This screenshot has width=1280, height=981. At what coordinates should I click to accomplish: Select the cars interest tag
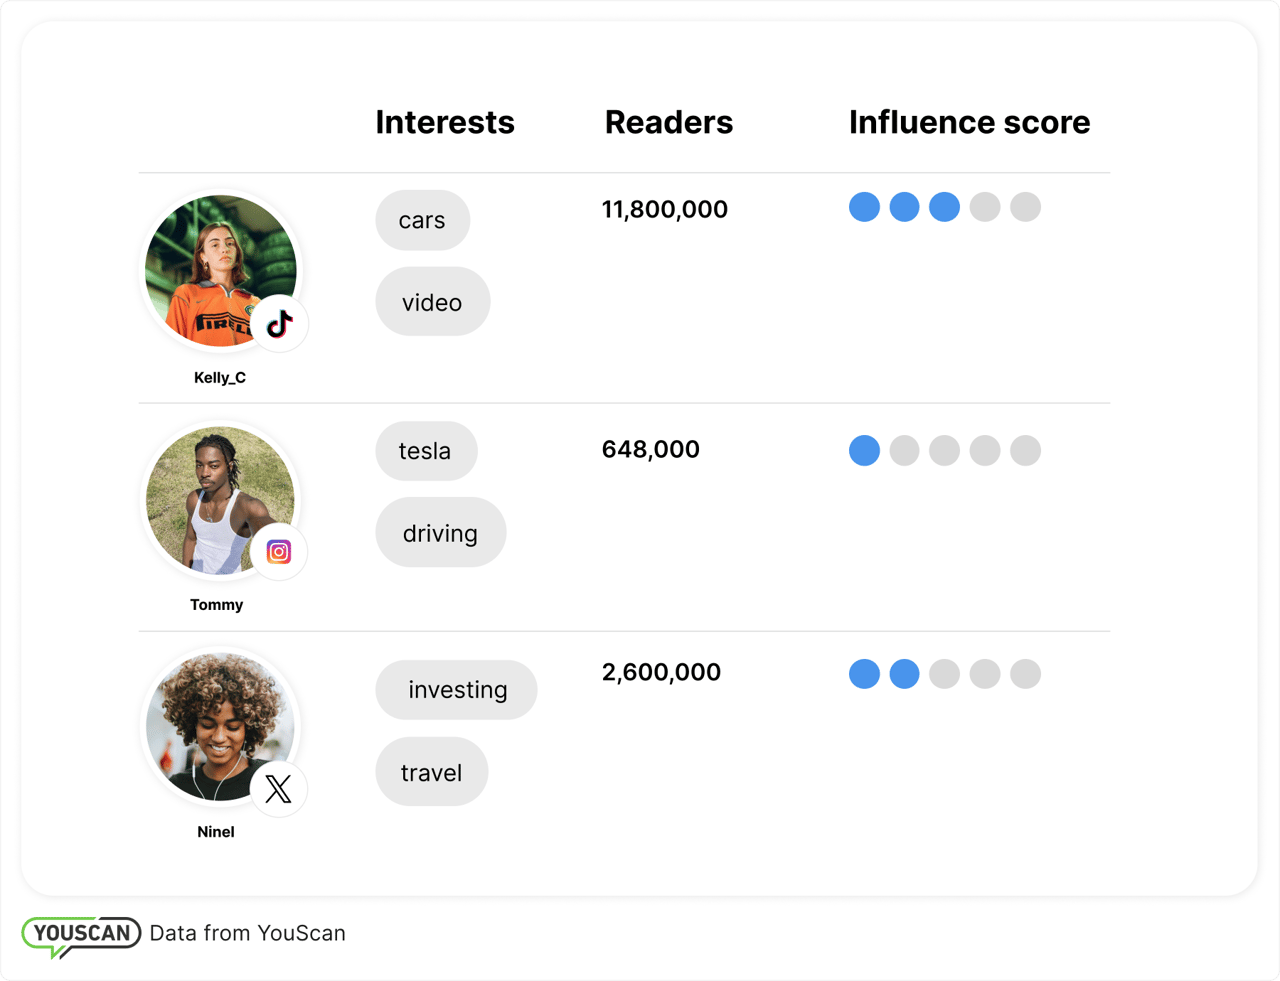tap(422, 220)
